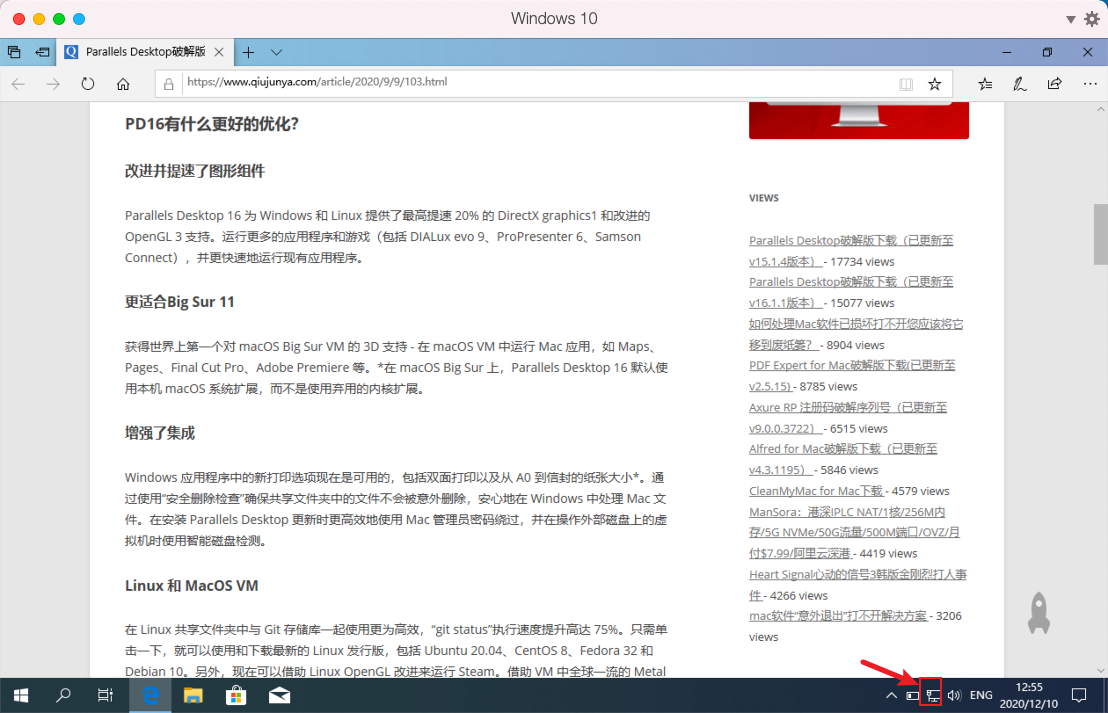Click heading 更适合Big Sur 11

pyautogui.click(x=179, y=302)
